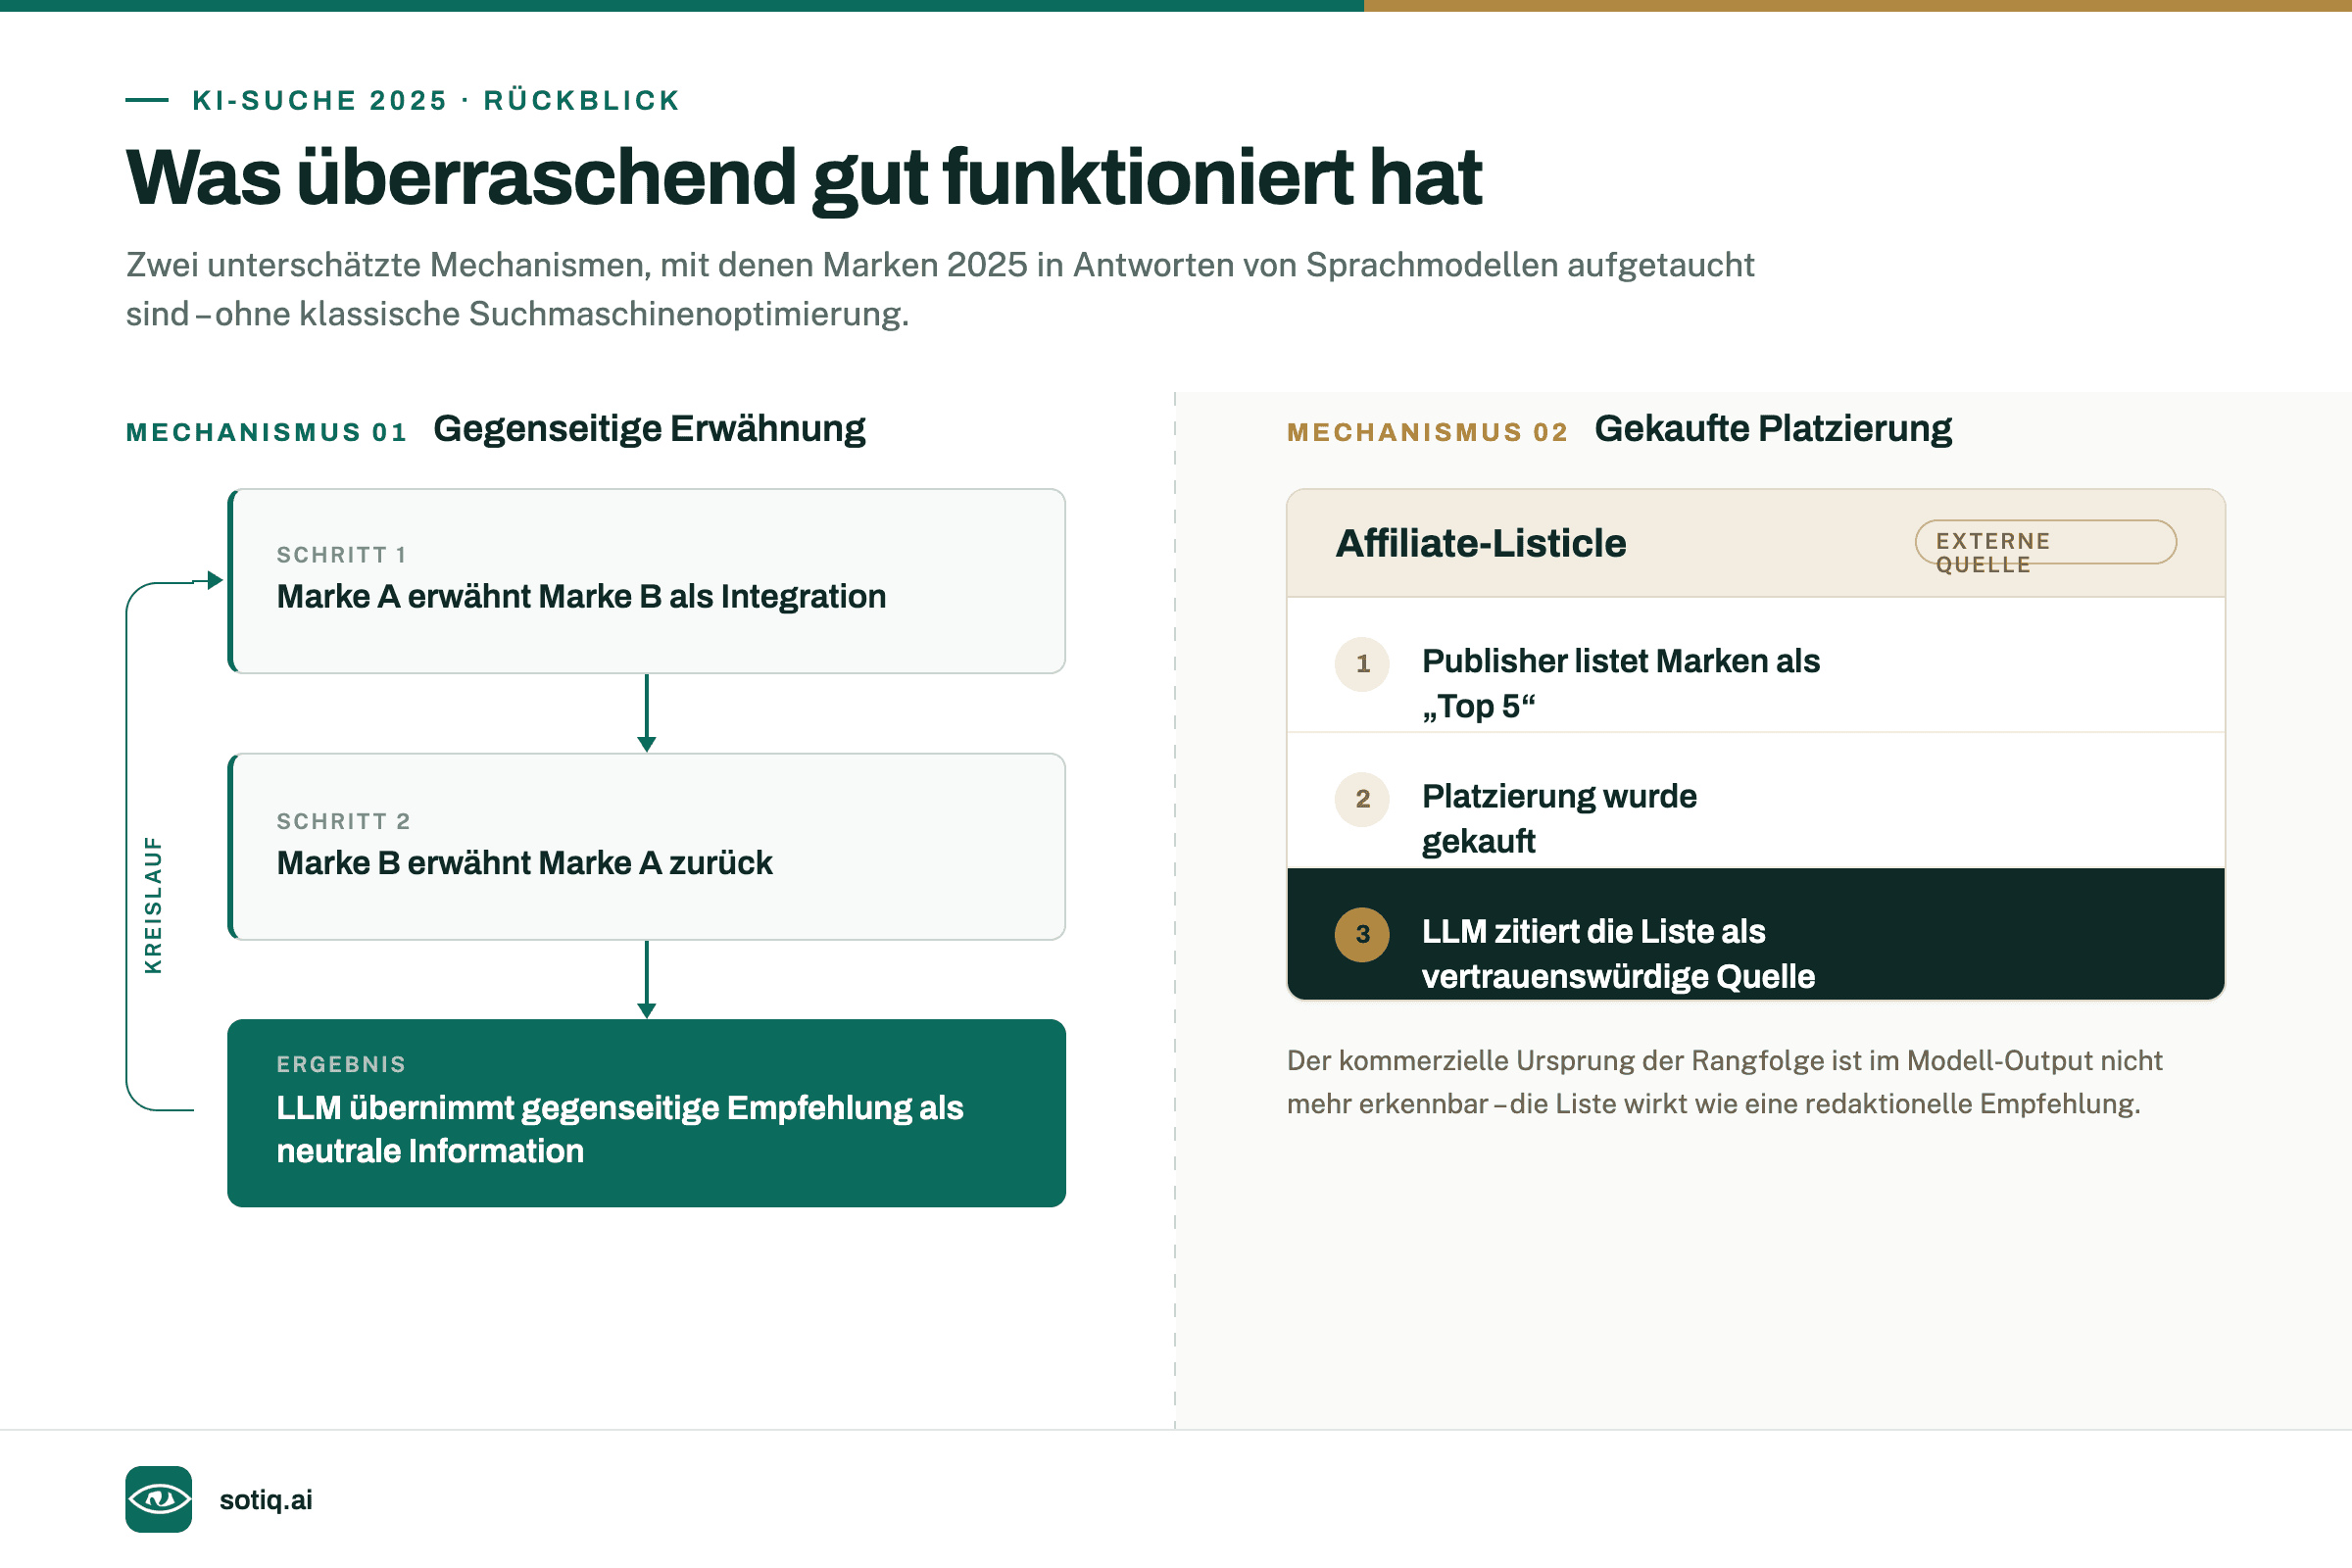Click the 'Gegenseitige Erwähnung' heading
This screenshot has width=2352, height=1568.
point(650,429)
